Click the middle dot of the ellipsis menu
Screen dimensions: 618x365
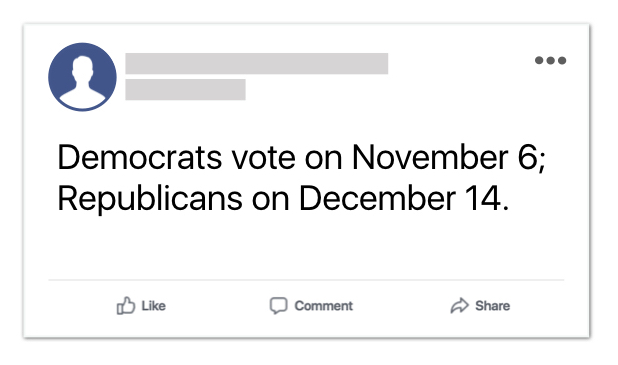pos(551,60)
